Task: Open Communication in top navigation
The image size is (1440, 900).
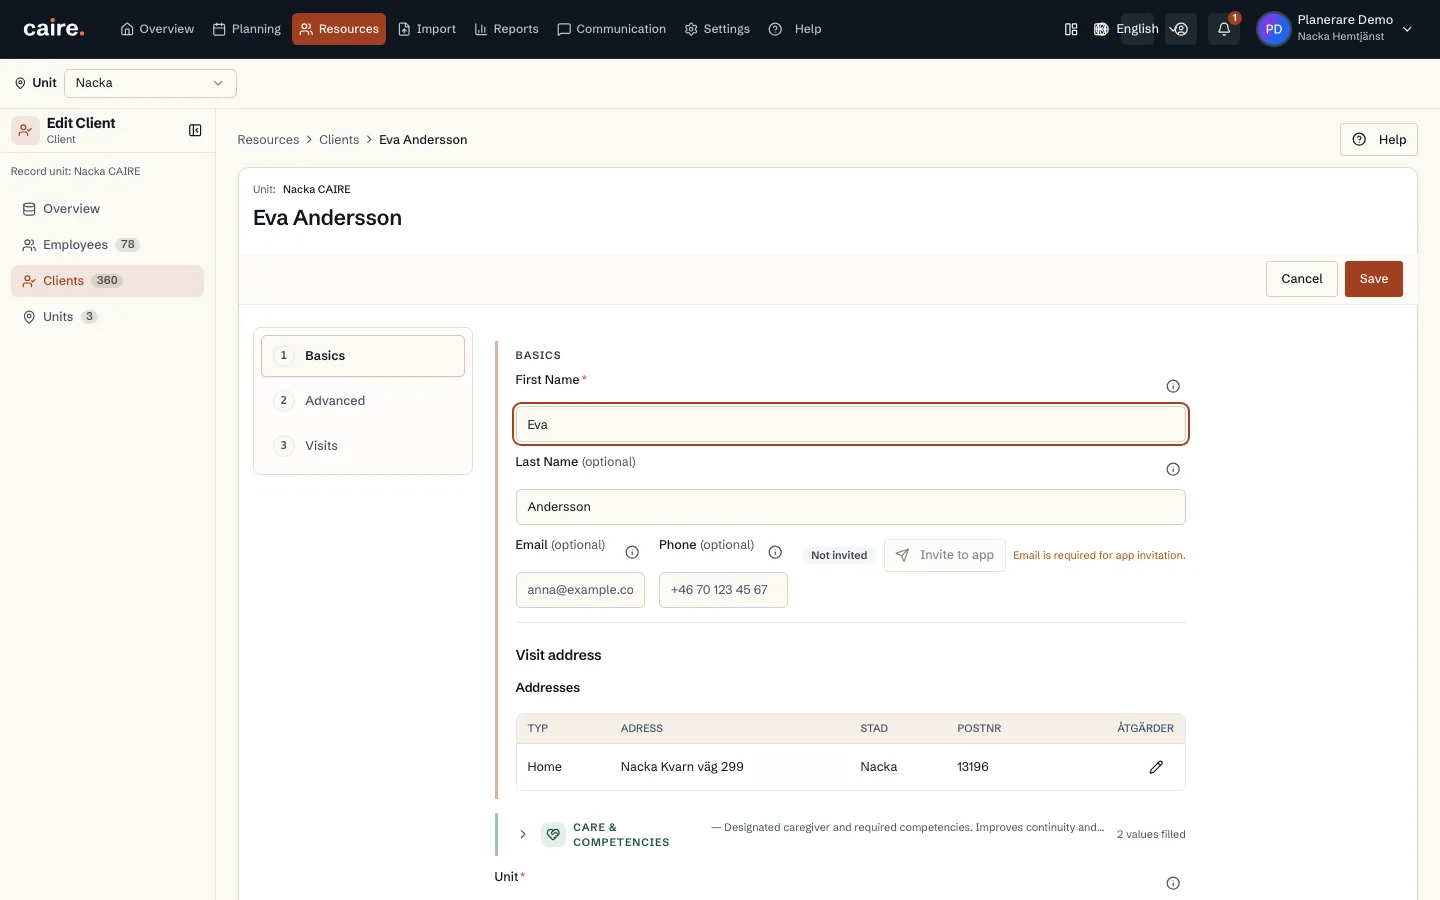Action: [611, 29]
